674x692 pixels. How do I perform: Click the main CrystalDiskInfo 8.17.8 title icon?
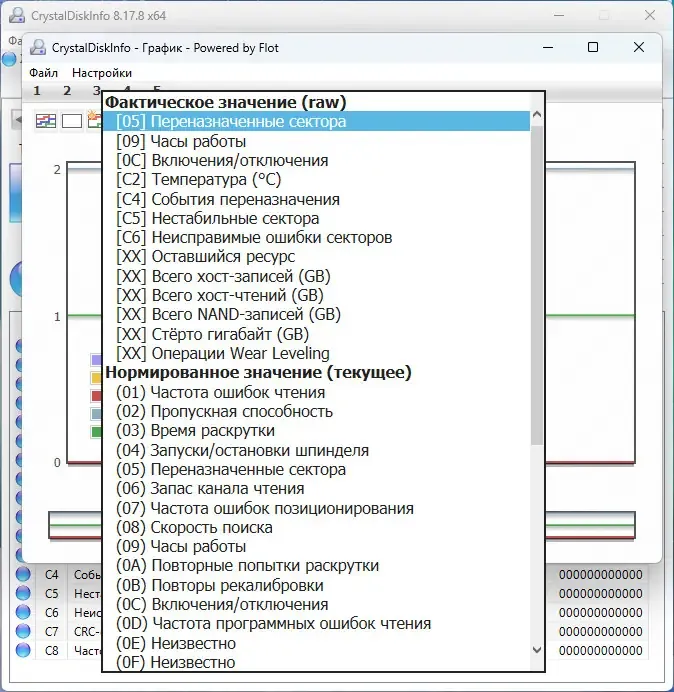pyautogui.click(x=17, y=15)
